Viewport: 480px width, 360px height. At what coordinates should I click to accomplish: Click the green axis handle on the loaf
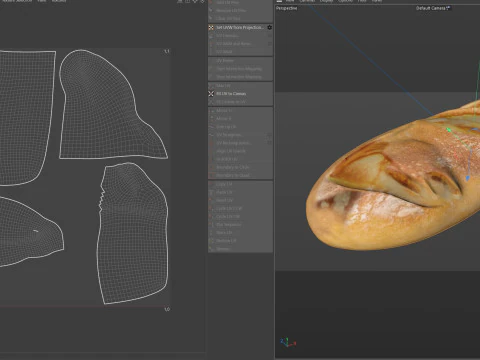(449, 129)
